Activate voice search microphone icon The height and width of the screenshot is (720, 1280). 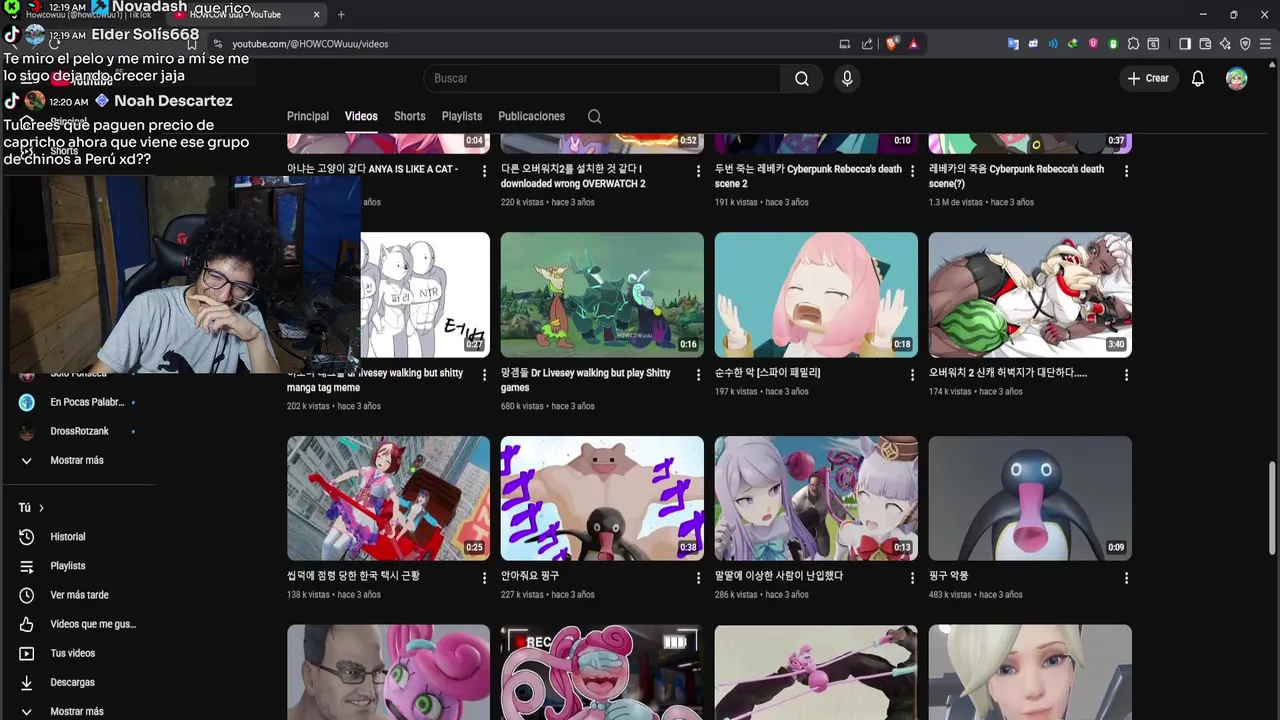click(x=847, y=78)
